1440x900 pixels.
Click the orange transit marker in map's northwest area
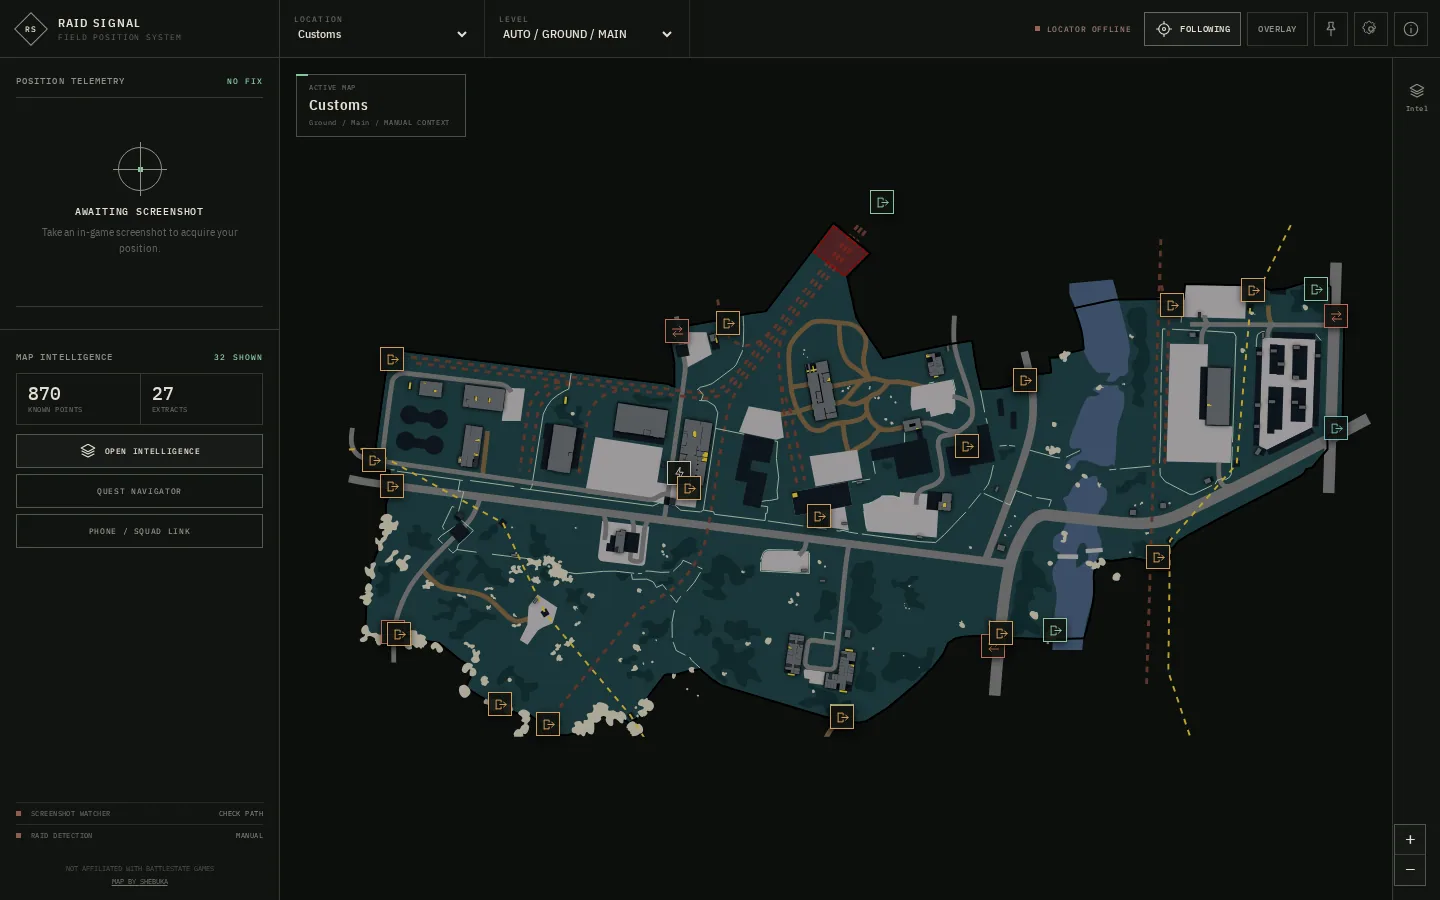[677, 330]
